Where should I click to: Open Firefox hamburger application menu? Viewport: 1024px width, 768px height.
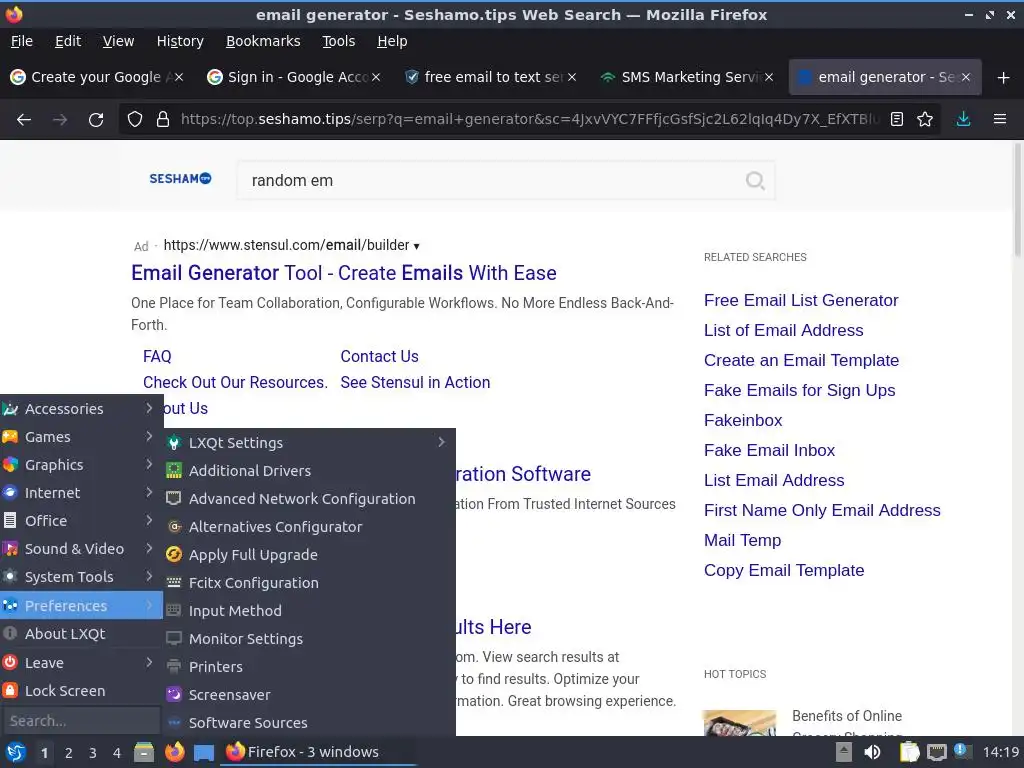click(1000, 120)
